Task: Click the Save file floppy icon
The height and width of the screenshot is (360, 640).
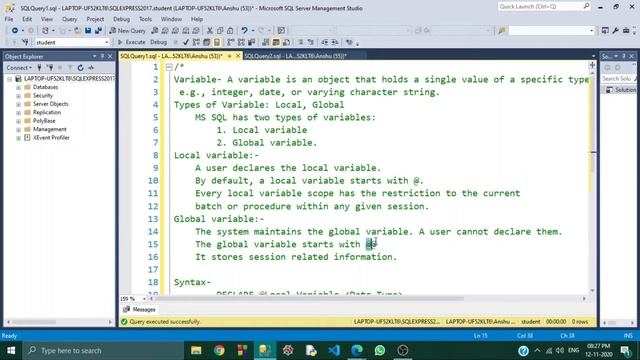Action: [x=88, y=31]
